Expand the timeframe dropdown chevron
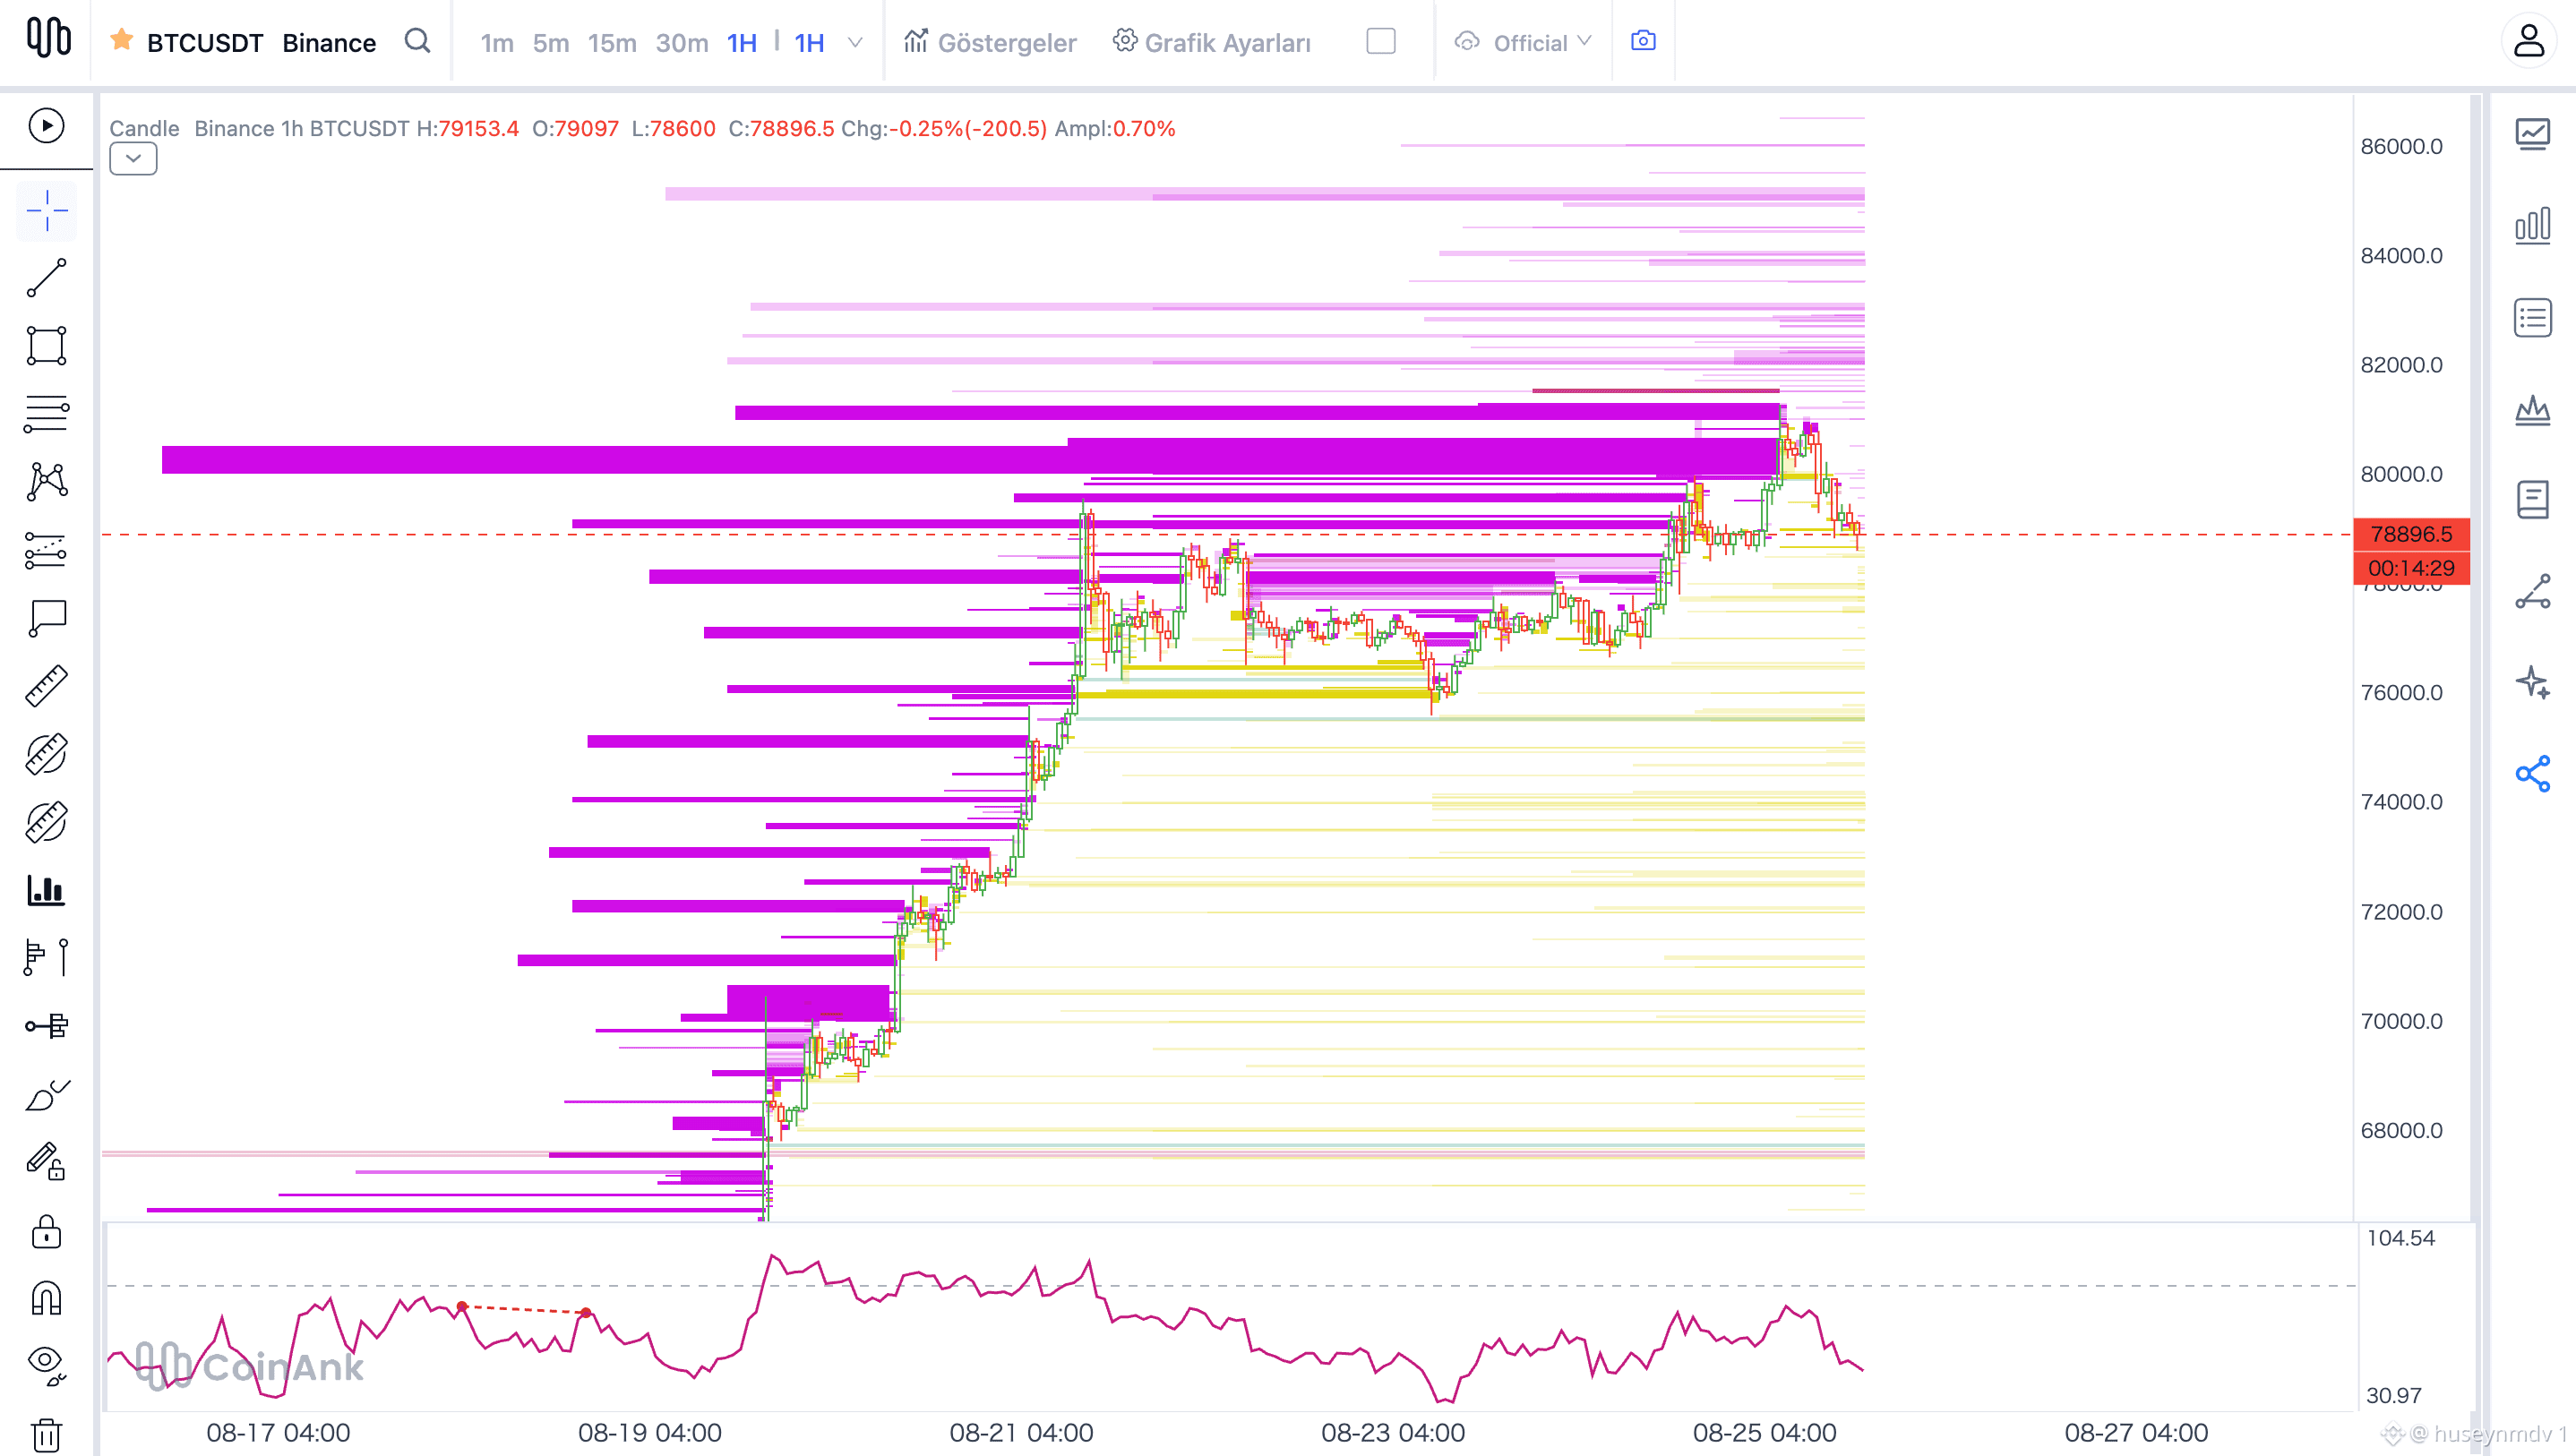Image resolution: width=2576 pixels, height=1456 pixels. pyautogui.click(x=855, y=42)
